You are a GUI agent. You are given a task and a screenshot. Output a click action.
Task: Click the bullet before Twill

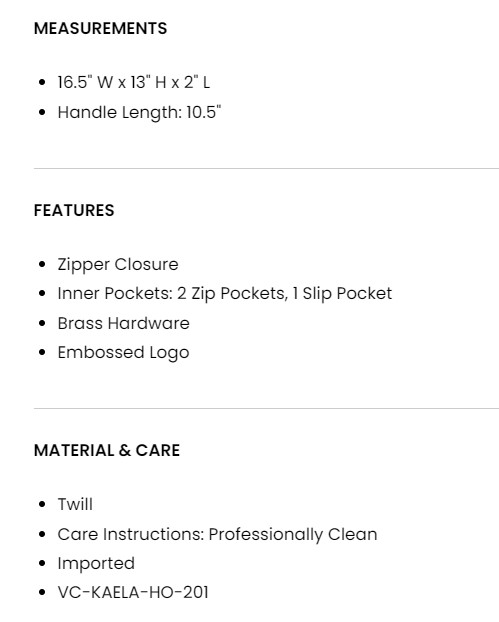[x=42, y=505]
